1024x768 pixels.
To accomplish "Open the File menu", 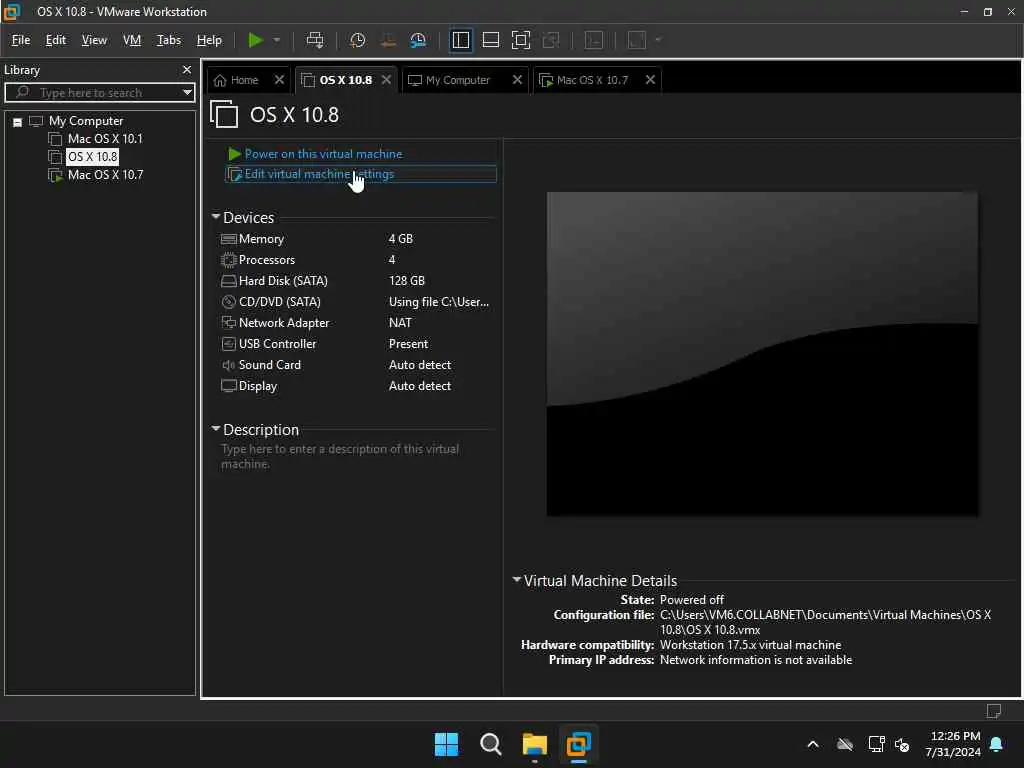I will (21, 40).
